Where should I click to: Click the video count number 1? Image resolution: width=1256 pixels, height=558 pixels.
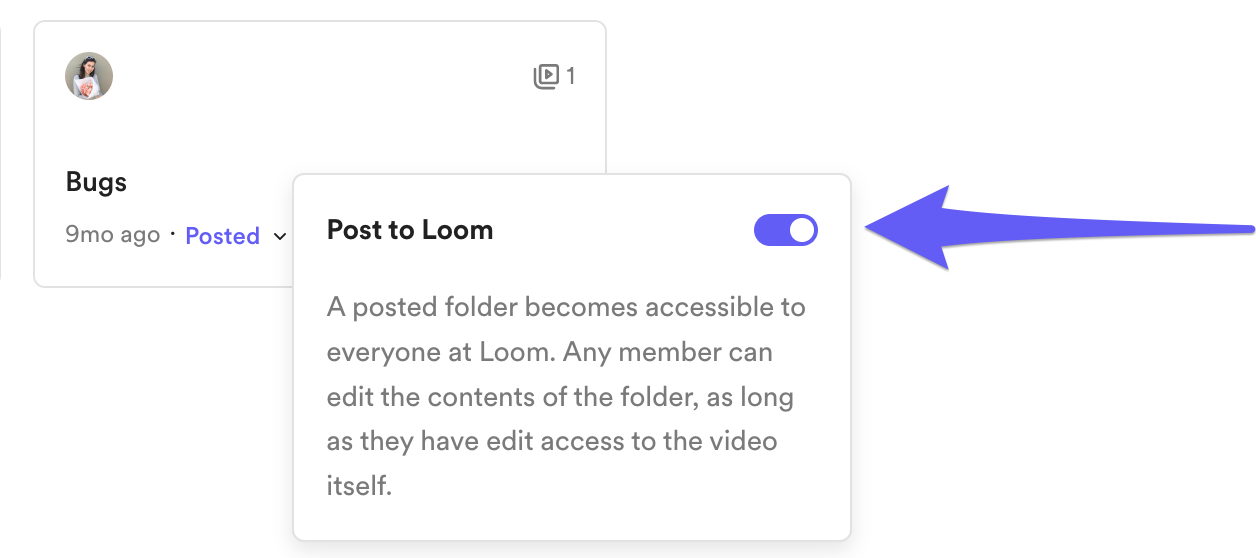tap(571, 76)
